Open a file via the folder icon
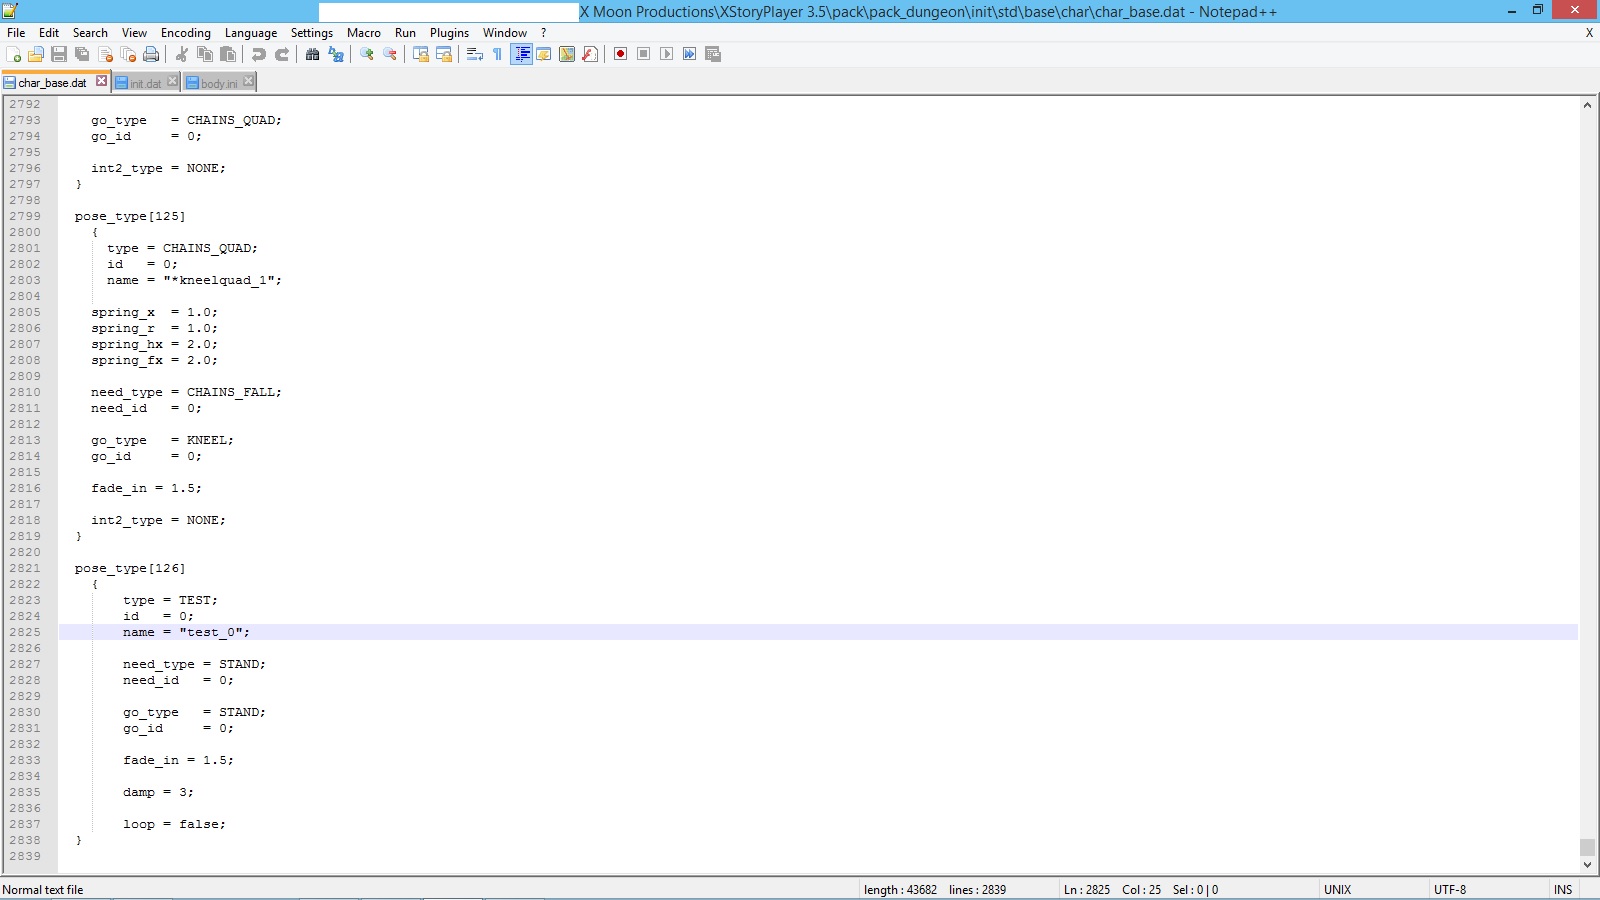The width and height of the screenshot is (1600, 900). [x=36, y=54]
